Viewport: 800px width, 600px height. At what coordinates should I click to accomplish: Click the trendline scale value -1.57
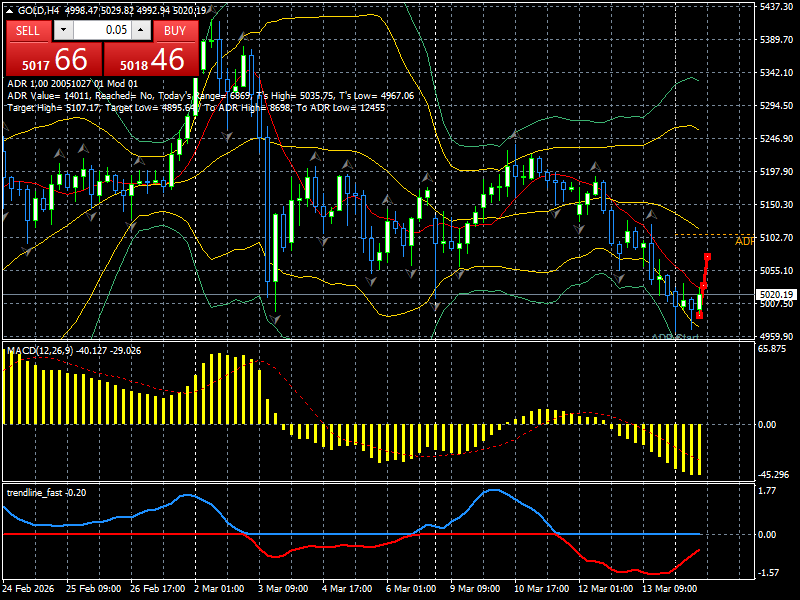coord(769,572)
